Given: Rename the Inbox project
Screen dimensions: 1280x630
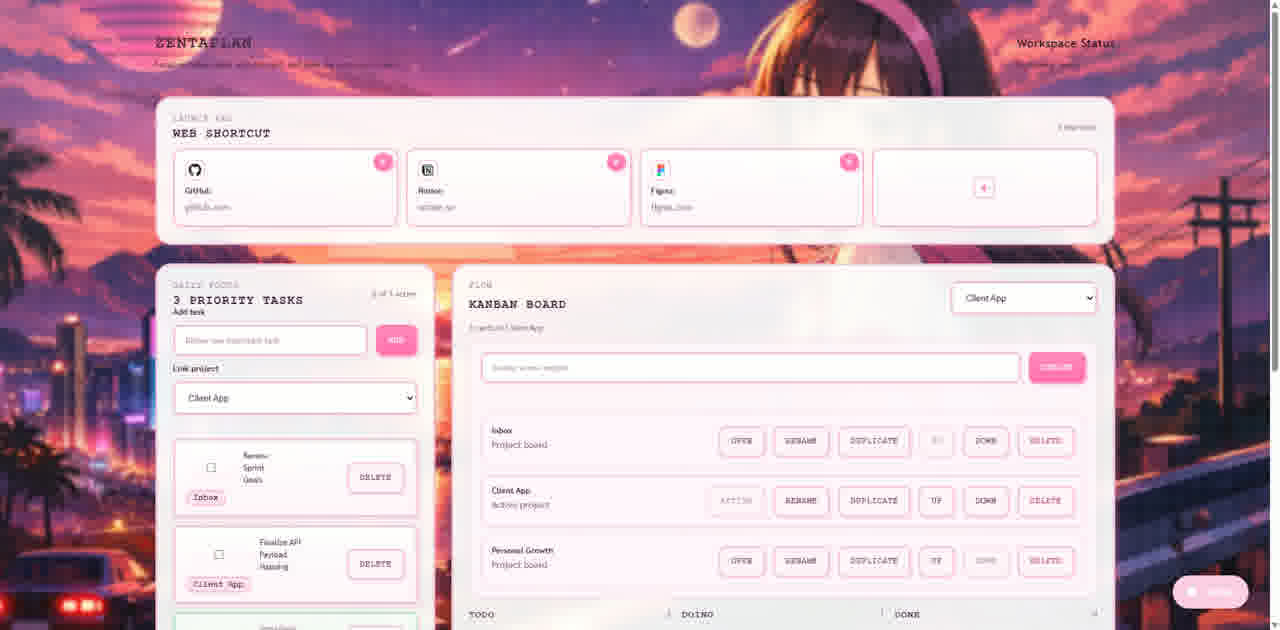Looking at the screenshot, I should 801,441.
